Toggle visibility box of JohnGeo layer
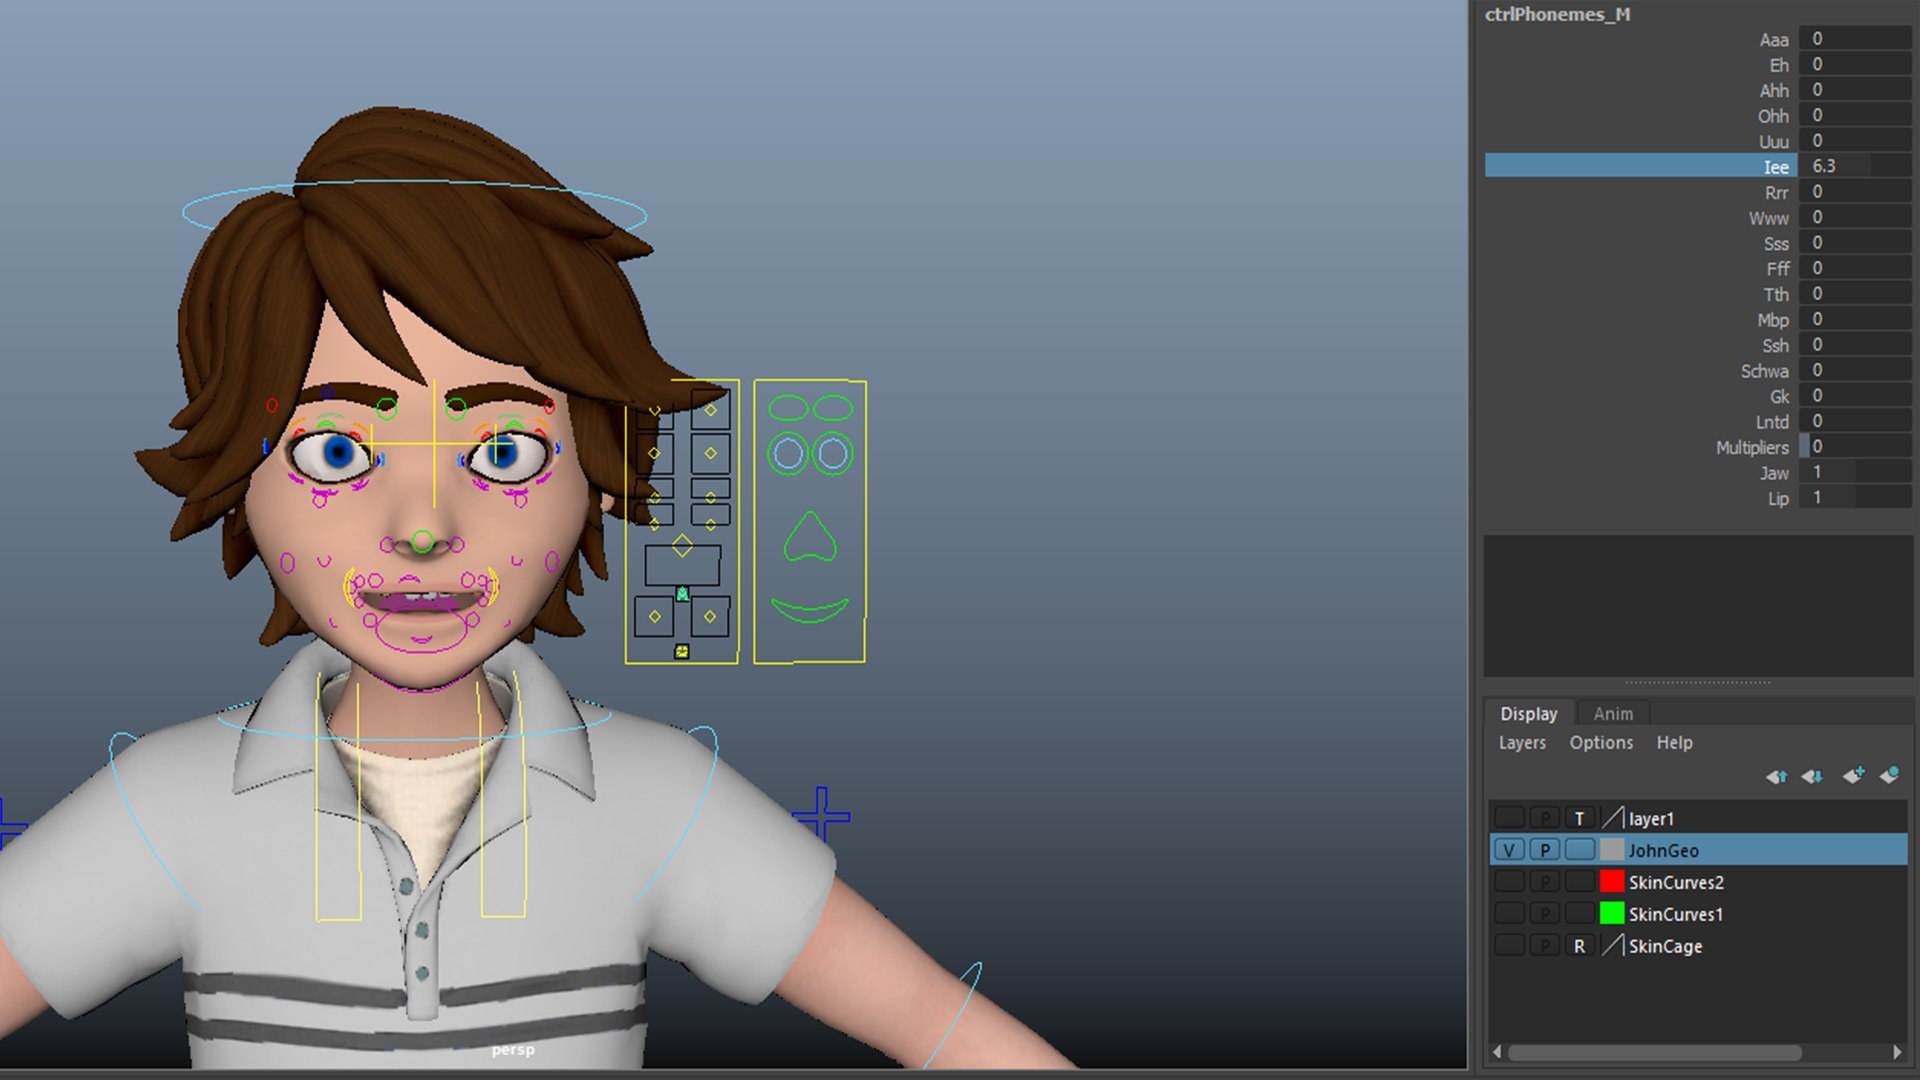This screenshot has width=1920, height=1080. [x=1509, y=850]
